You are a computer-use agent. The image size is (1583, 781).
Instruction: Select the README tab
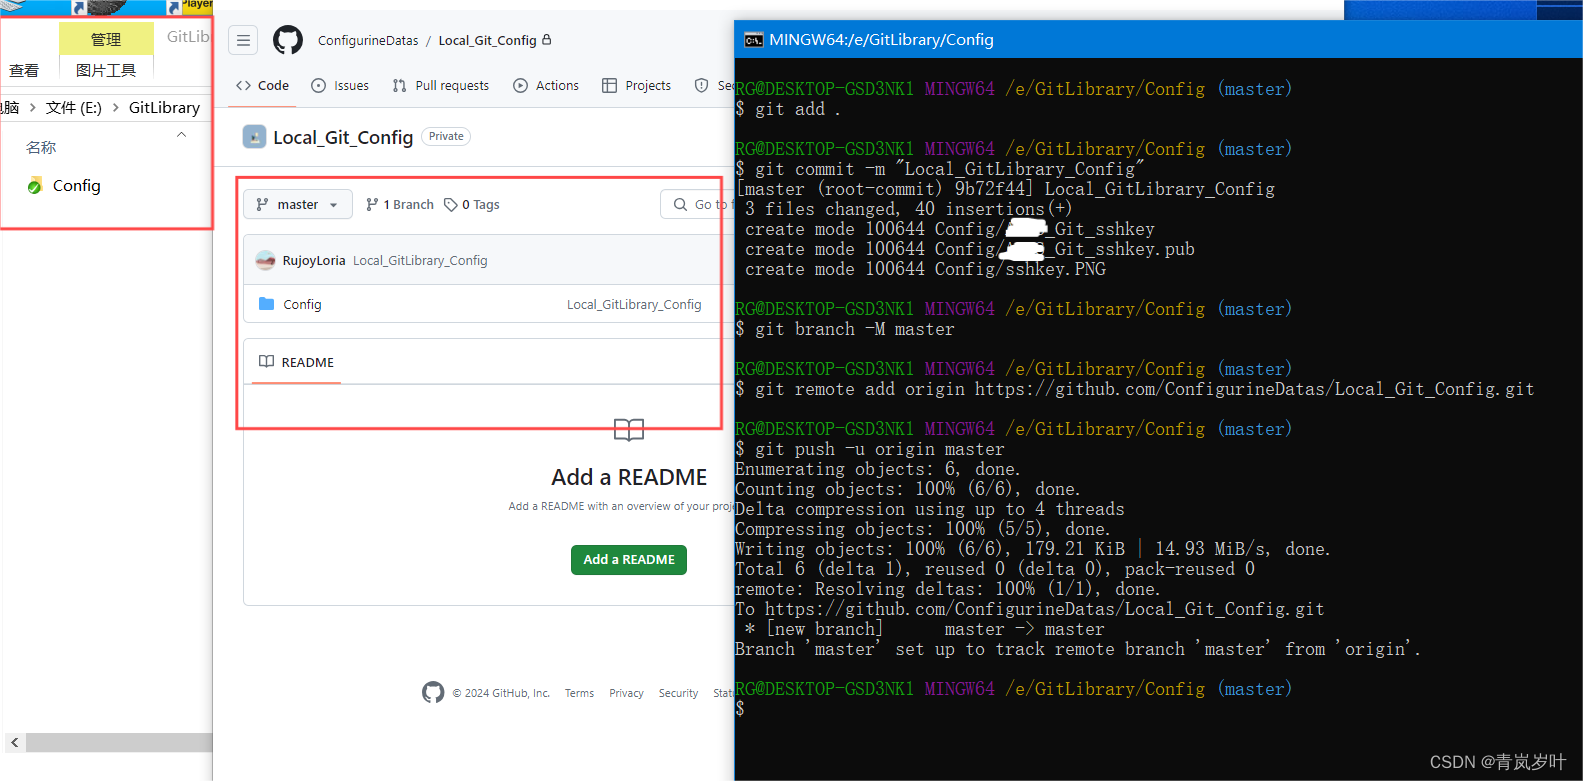click(x=296, y=362)
